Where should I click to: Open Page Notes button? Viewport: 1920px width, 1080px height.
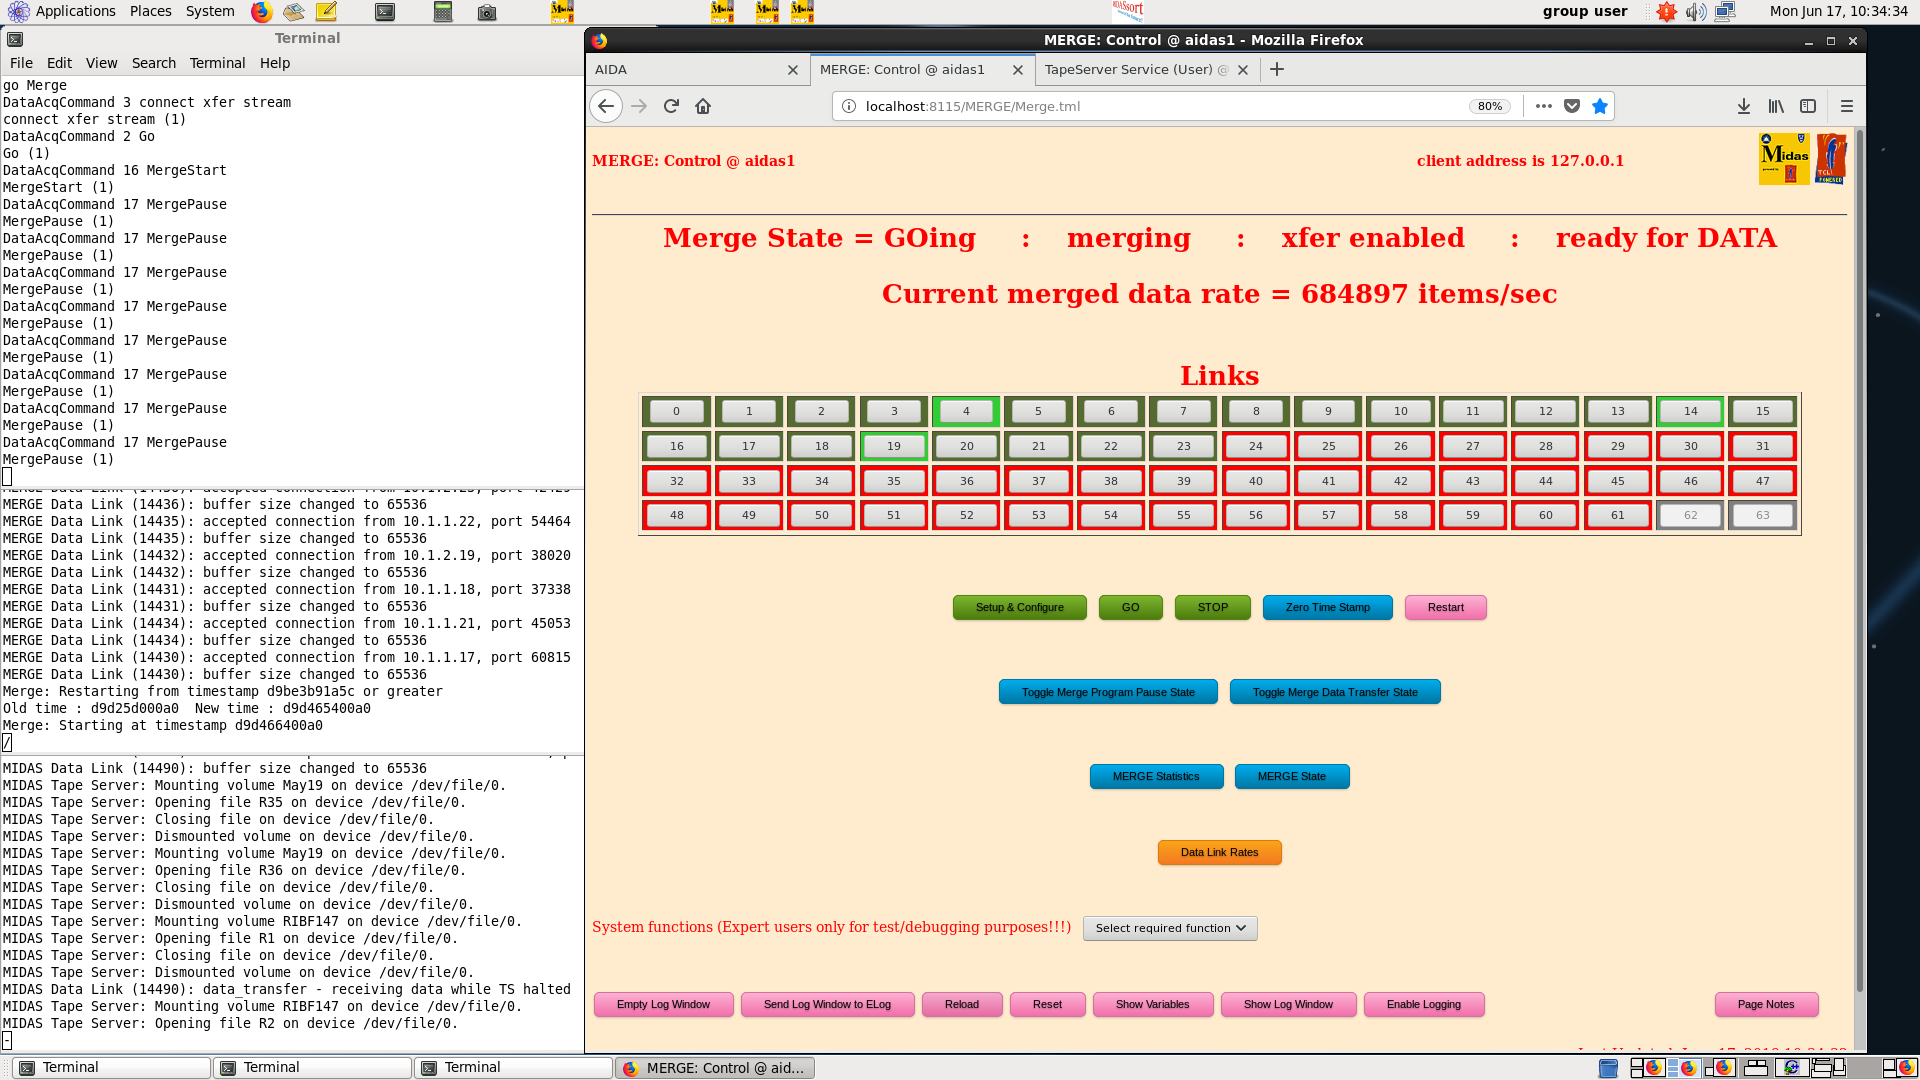click(x=1765, y=1005)
